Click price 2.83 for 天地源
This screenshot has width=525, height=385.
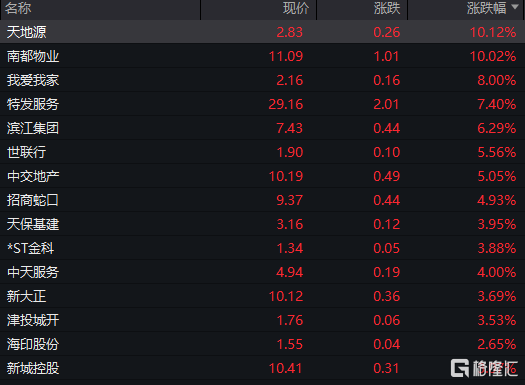click(x=290, y=32)
